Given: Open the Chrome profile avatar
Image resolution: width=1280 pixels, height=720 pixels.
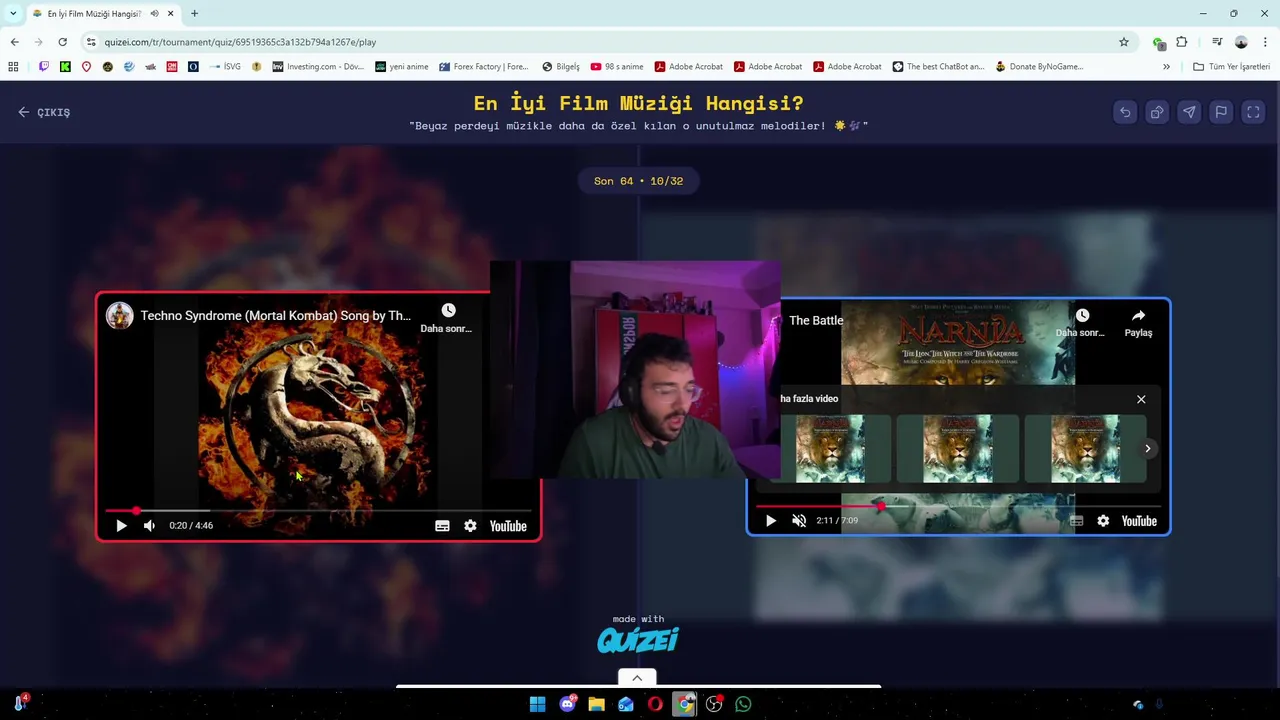Looking at the screenshot, I should click(x=1241, y=42).
